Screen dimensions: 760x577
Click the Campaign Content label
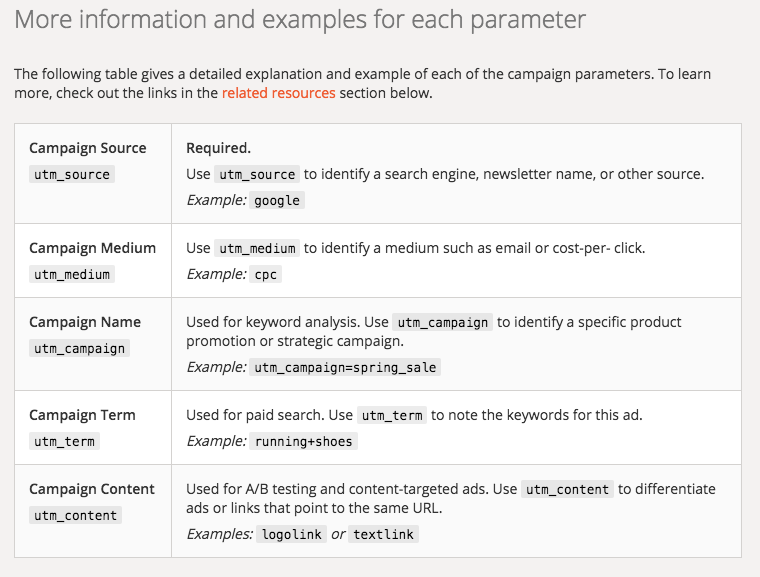(92, 489)
